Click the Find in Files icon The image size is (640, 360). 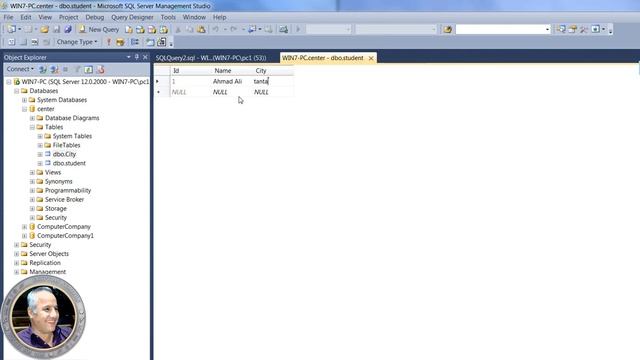pyautogui.click(x=448, y=29)
